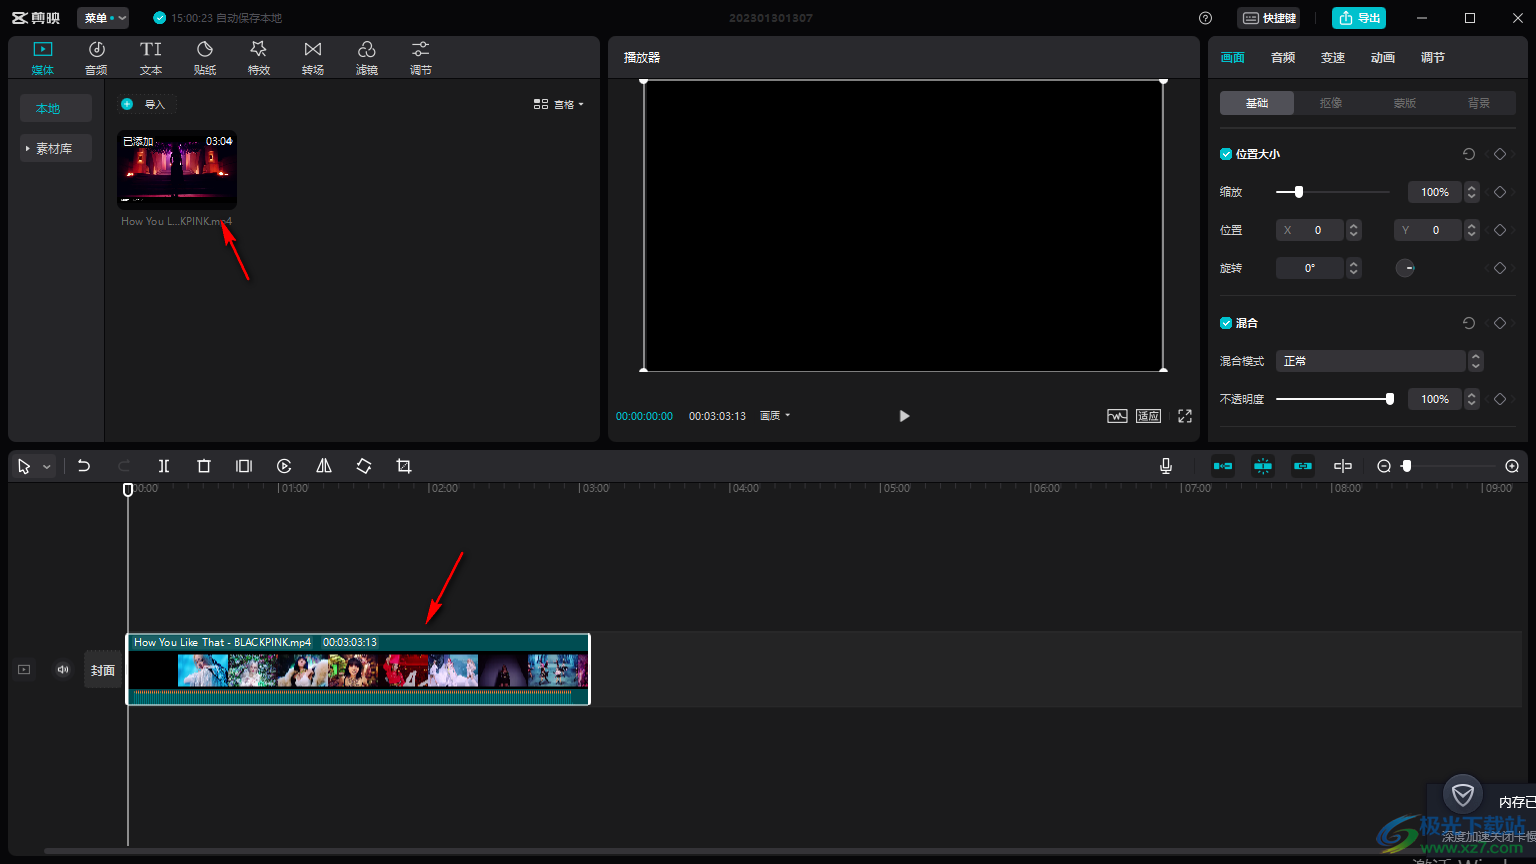Click the position X value field

(1310, 230)
